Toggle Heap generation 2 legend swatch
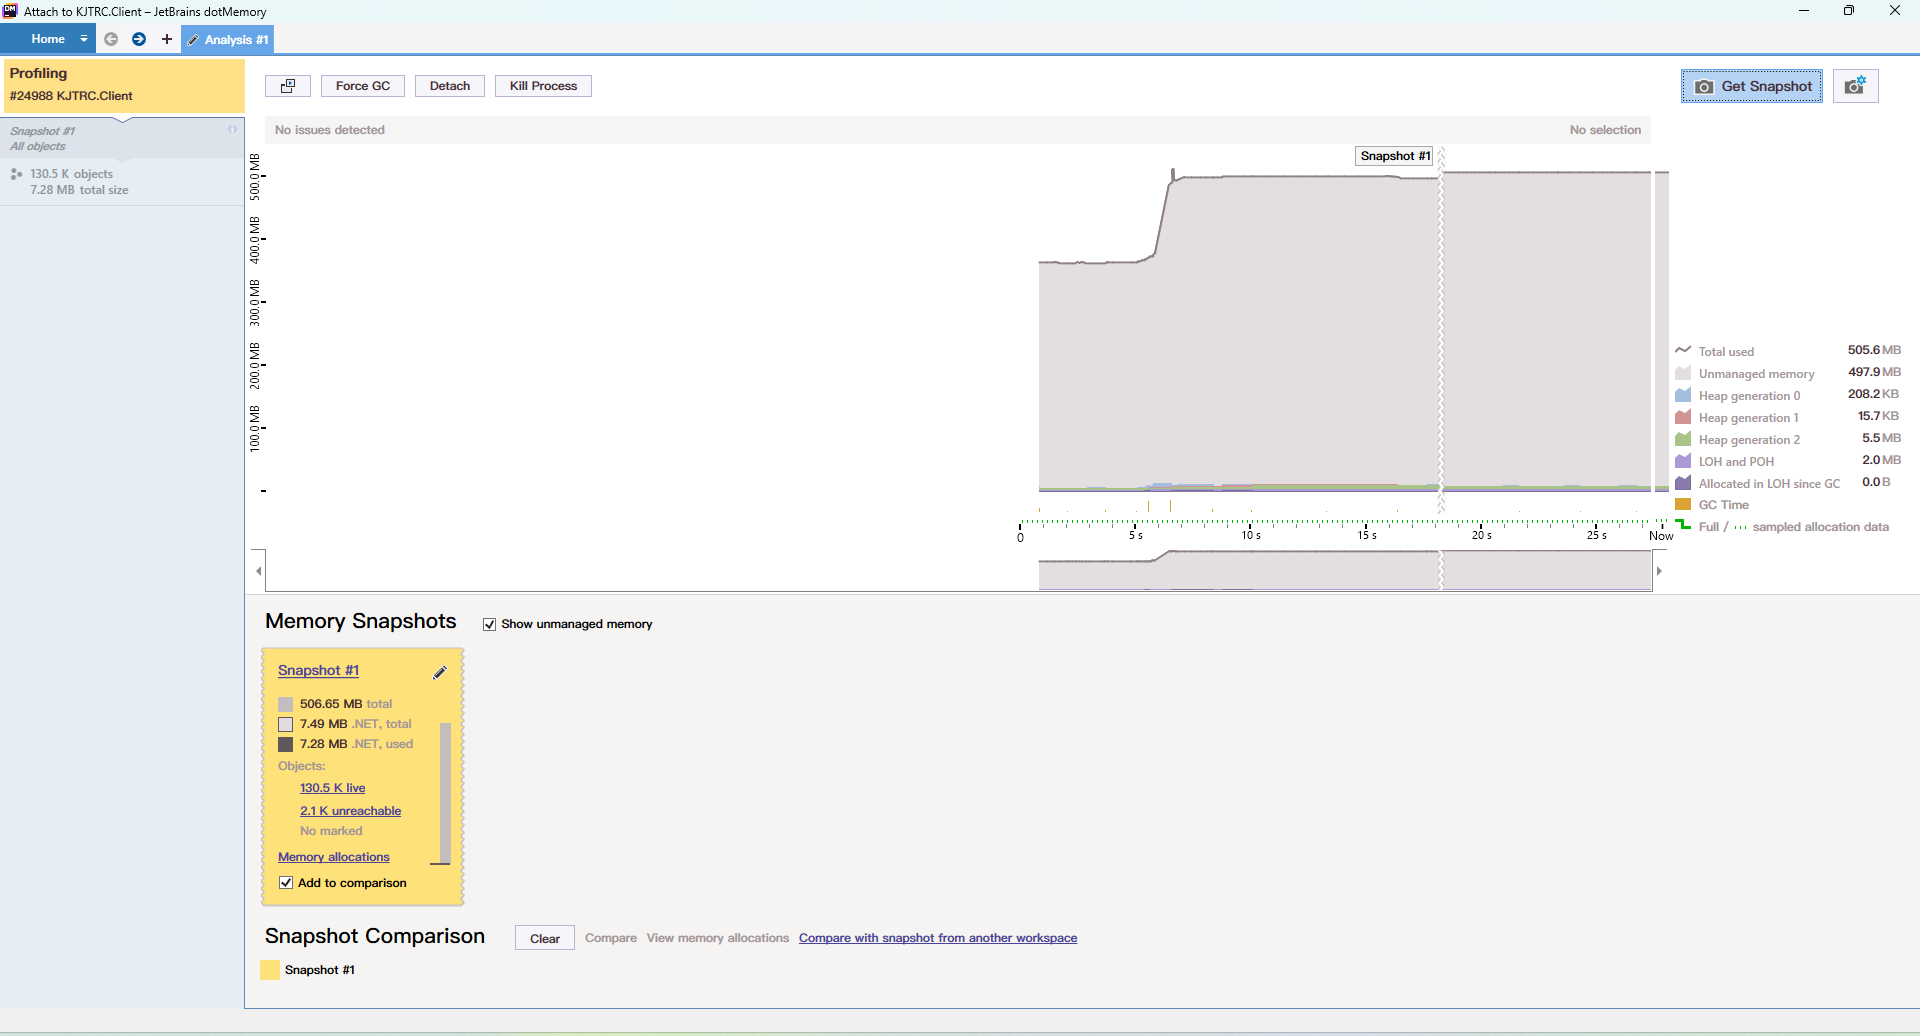Image resolution: width=1920 pixels, height=1036 pixels. click(x=1683, y=438)
